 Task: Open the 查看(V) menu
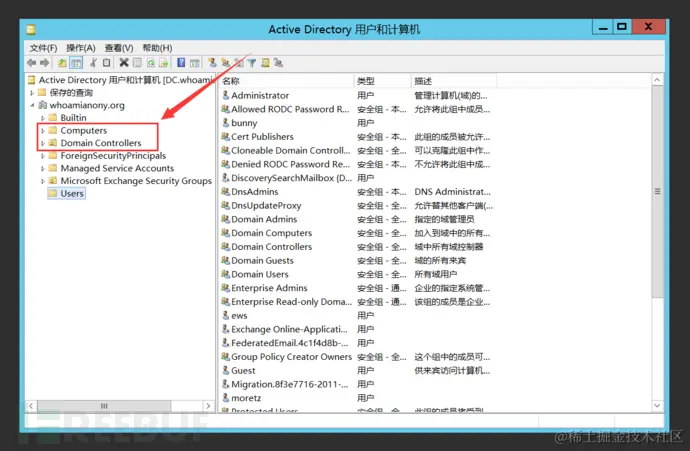119,48
